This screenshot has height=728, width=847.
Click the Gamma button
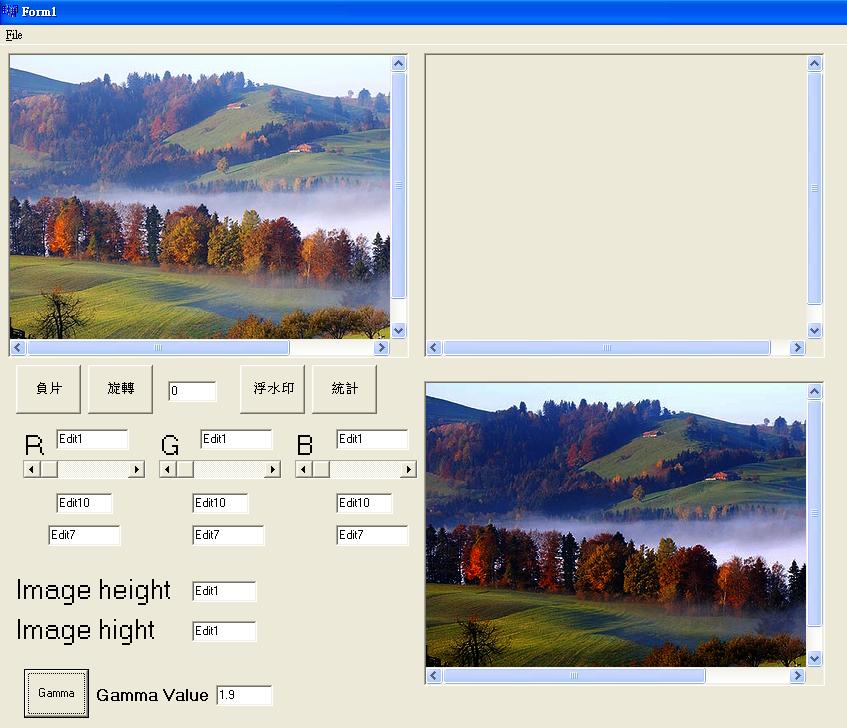tap(56, 693)
